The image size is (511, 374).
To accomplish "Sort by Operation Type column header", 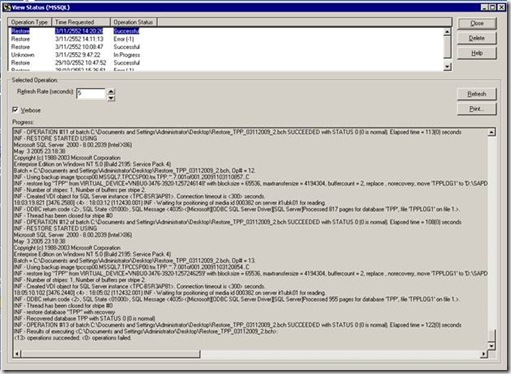I will pyautogui.click(x=29, y=22).
